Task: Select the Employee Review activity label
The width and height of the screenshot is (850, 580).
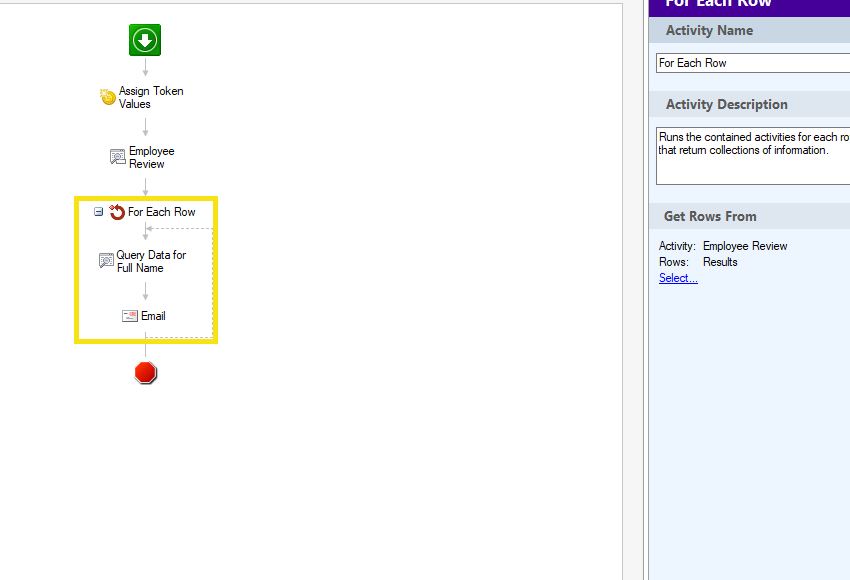Action: pos(151,157)
